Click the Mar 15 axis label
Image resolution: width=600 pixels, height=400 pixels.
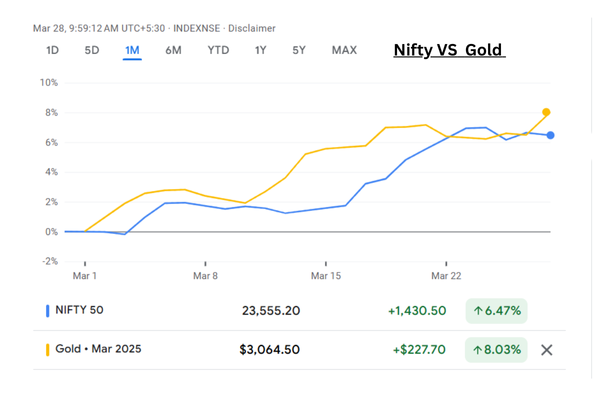[x=326, y=276]
